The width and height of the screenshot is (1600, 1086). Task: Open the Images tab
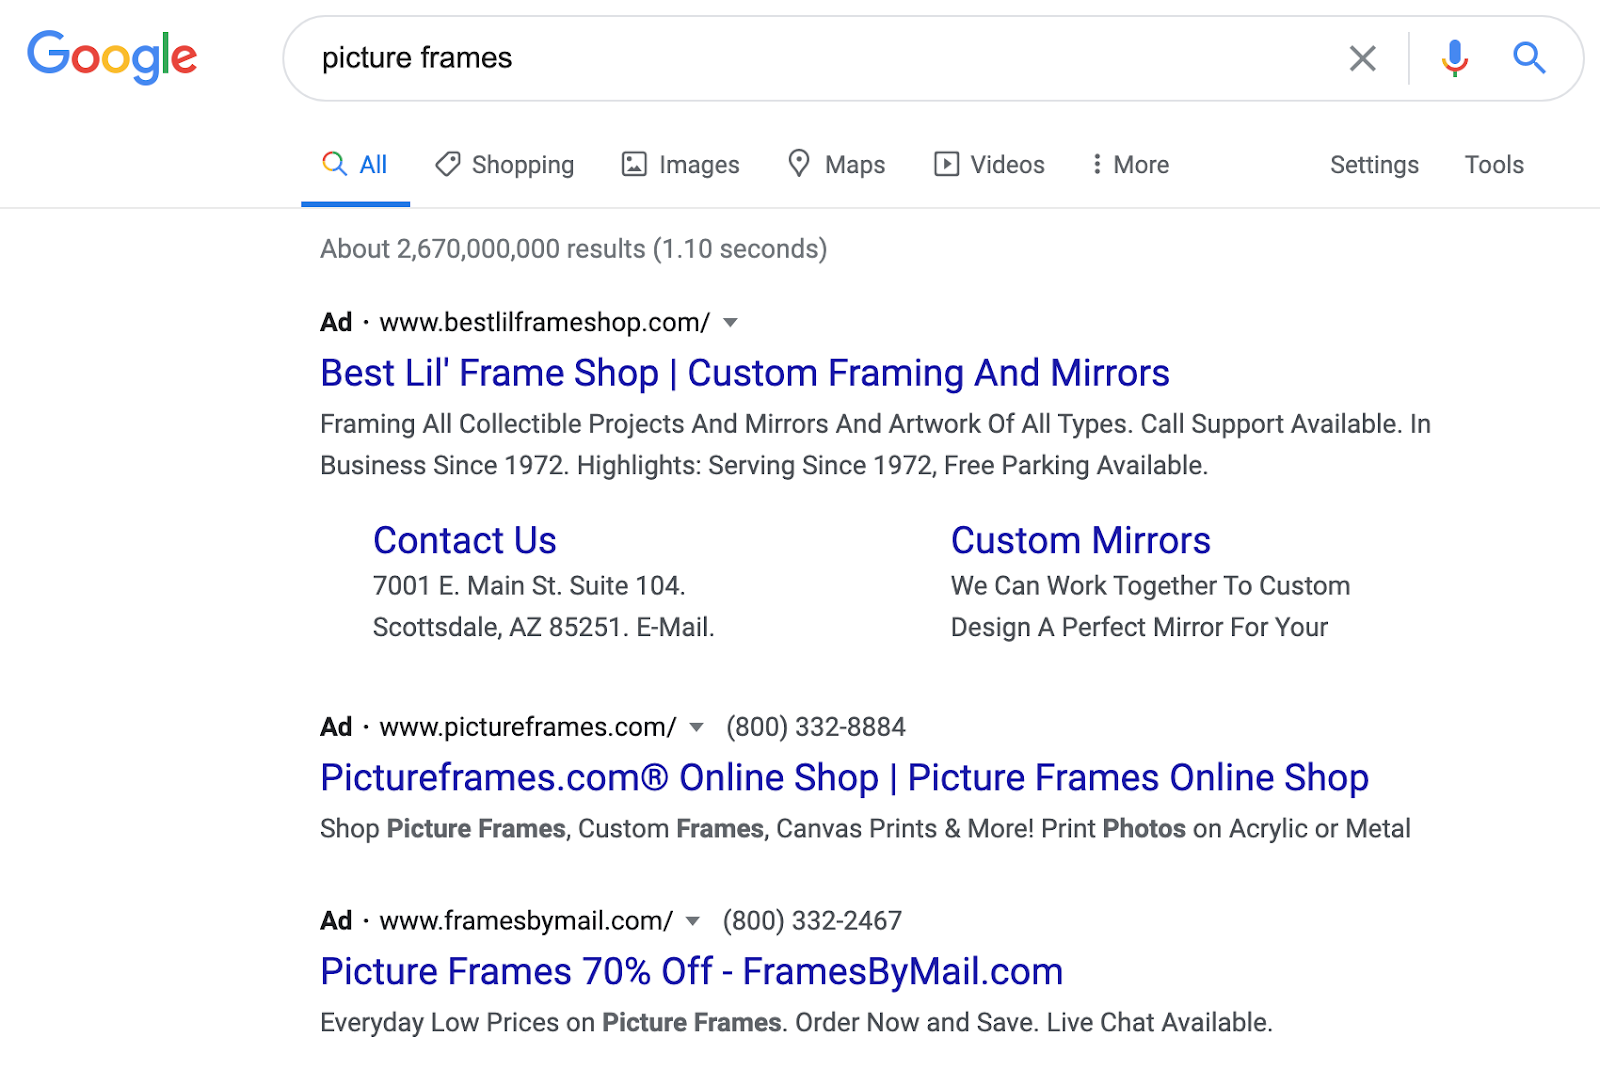tap(680, 165)
